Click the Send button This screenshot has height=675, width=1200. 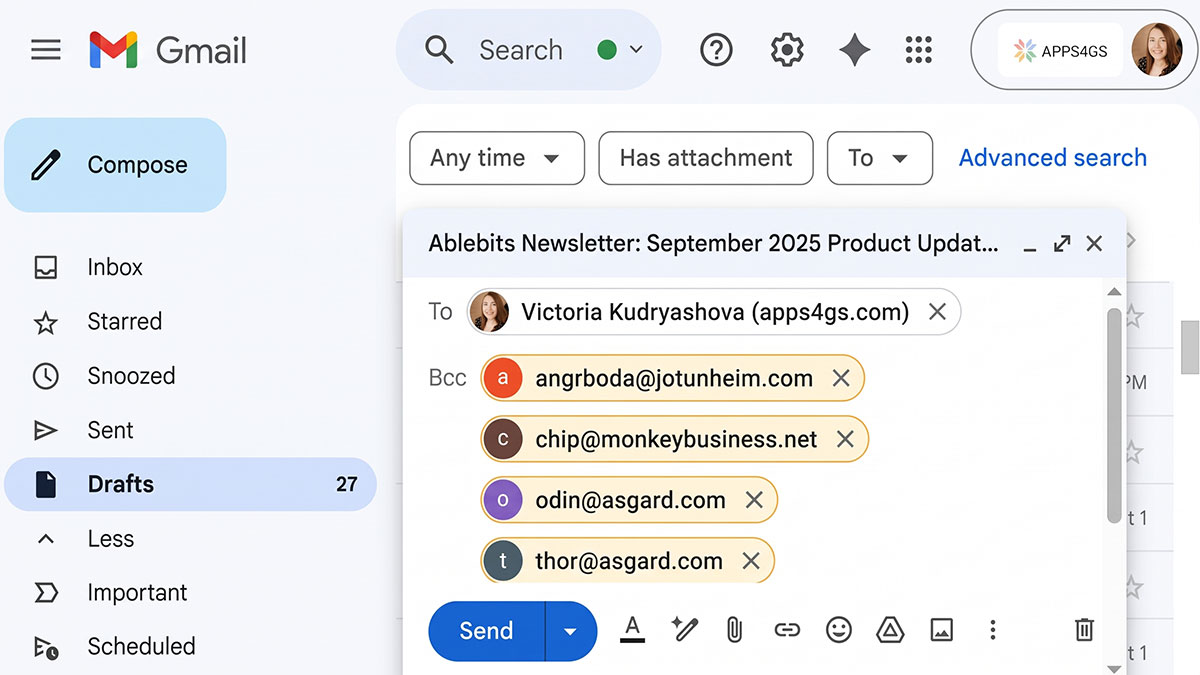(x=486, y=631)
